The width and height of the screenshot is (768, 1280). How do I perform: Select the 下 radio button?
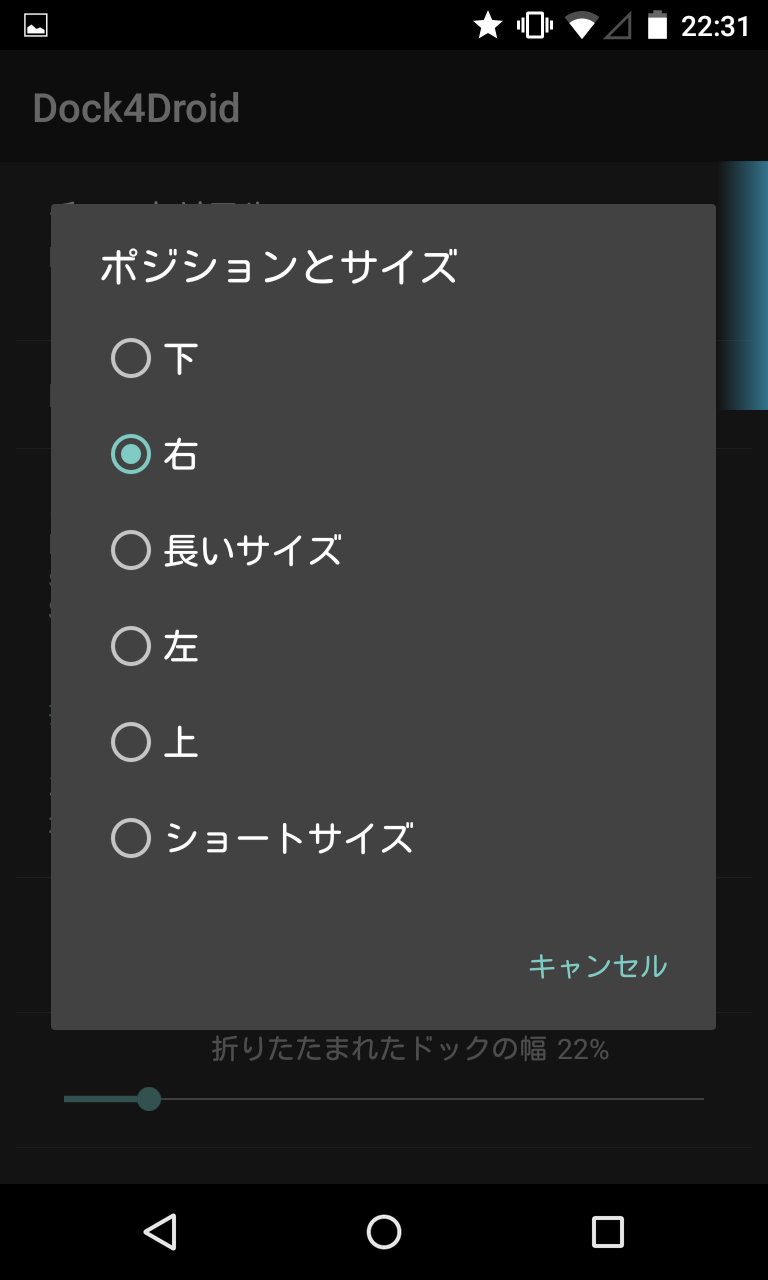[131, 358]
